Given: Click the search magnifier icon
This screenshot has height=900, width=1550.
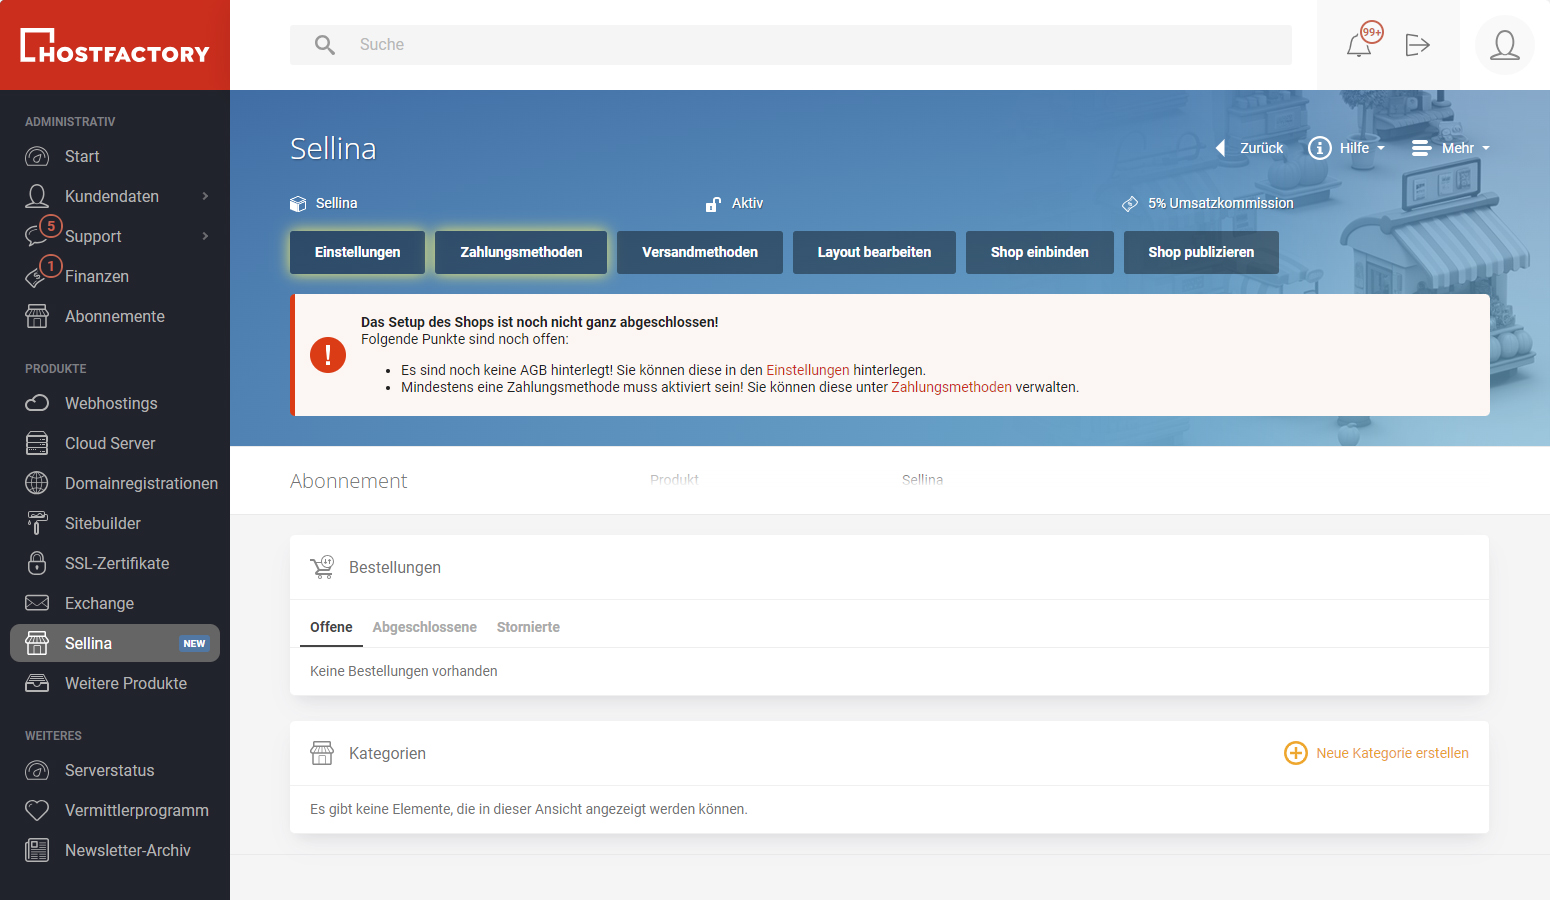Looking at the screenshot, I should click(x=325, y=45).
